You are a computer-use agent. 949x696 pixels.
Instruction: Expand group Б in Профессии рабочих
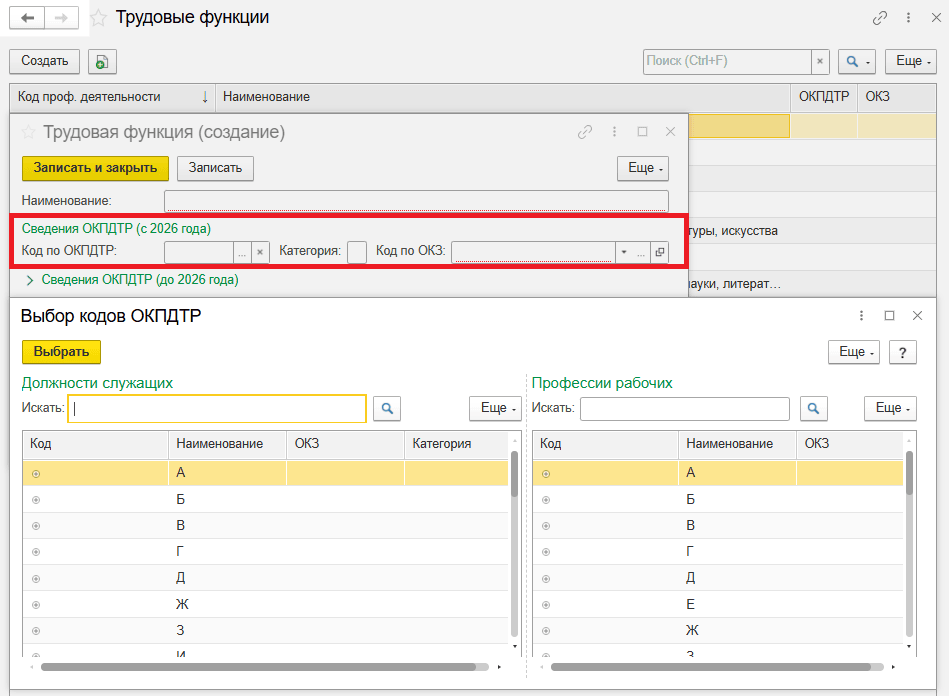[546, 499]
